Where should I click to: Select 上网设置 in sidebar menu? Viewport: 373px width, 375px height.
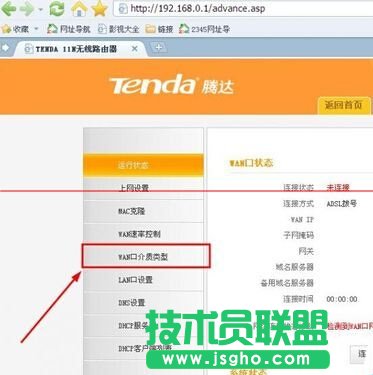(143, 188)
